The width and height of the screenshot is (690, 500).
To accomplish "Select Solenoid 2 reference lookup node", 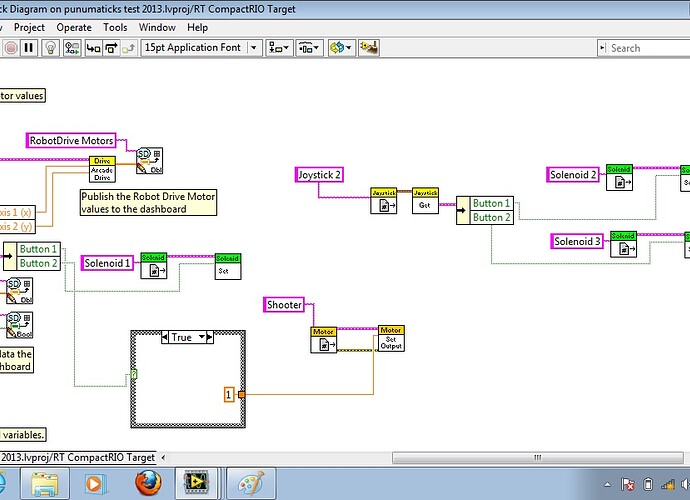I will coord(619,177).
